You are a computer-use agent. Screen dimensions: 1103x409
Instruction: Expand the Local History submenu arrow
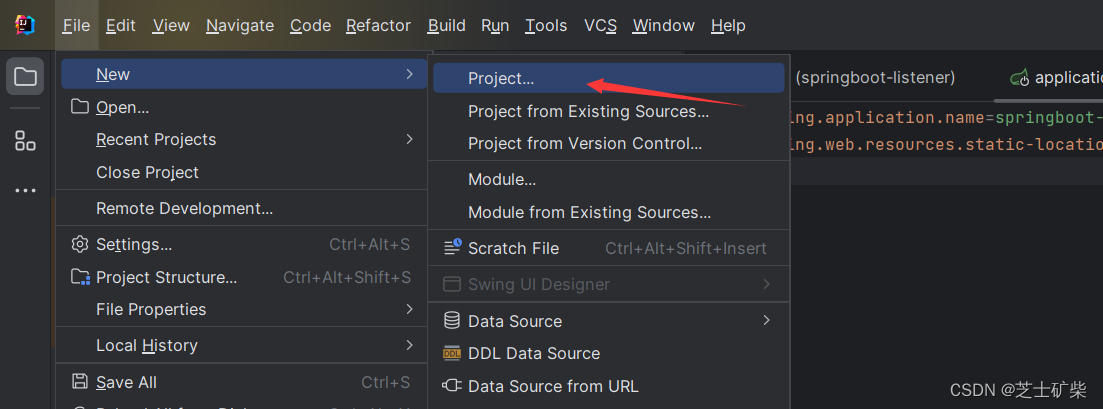[410, 345]
